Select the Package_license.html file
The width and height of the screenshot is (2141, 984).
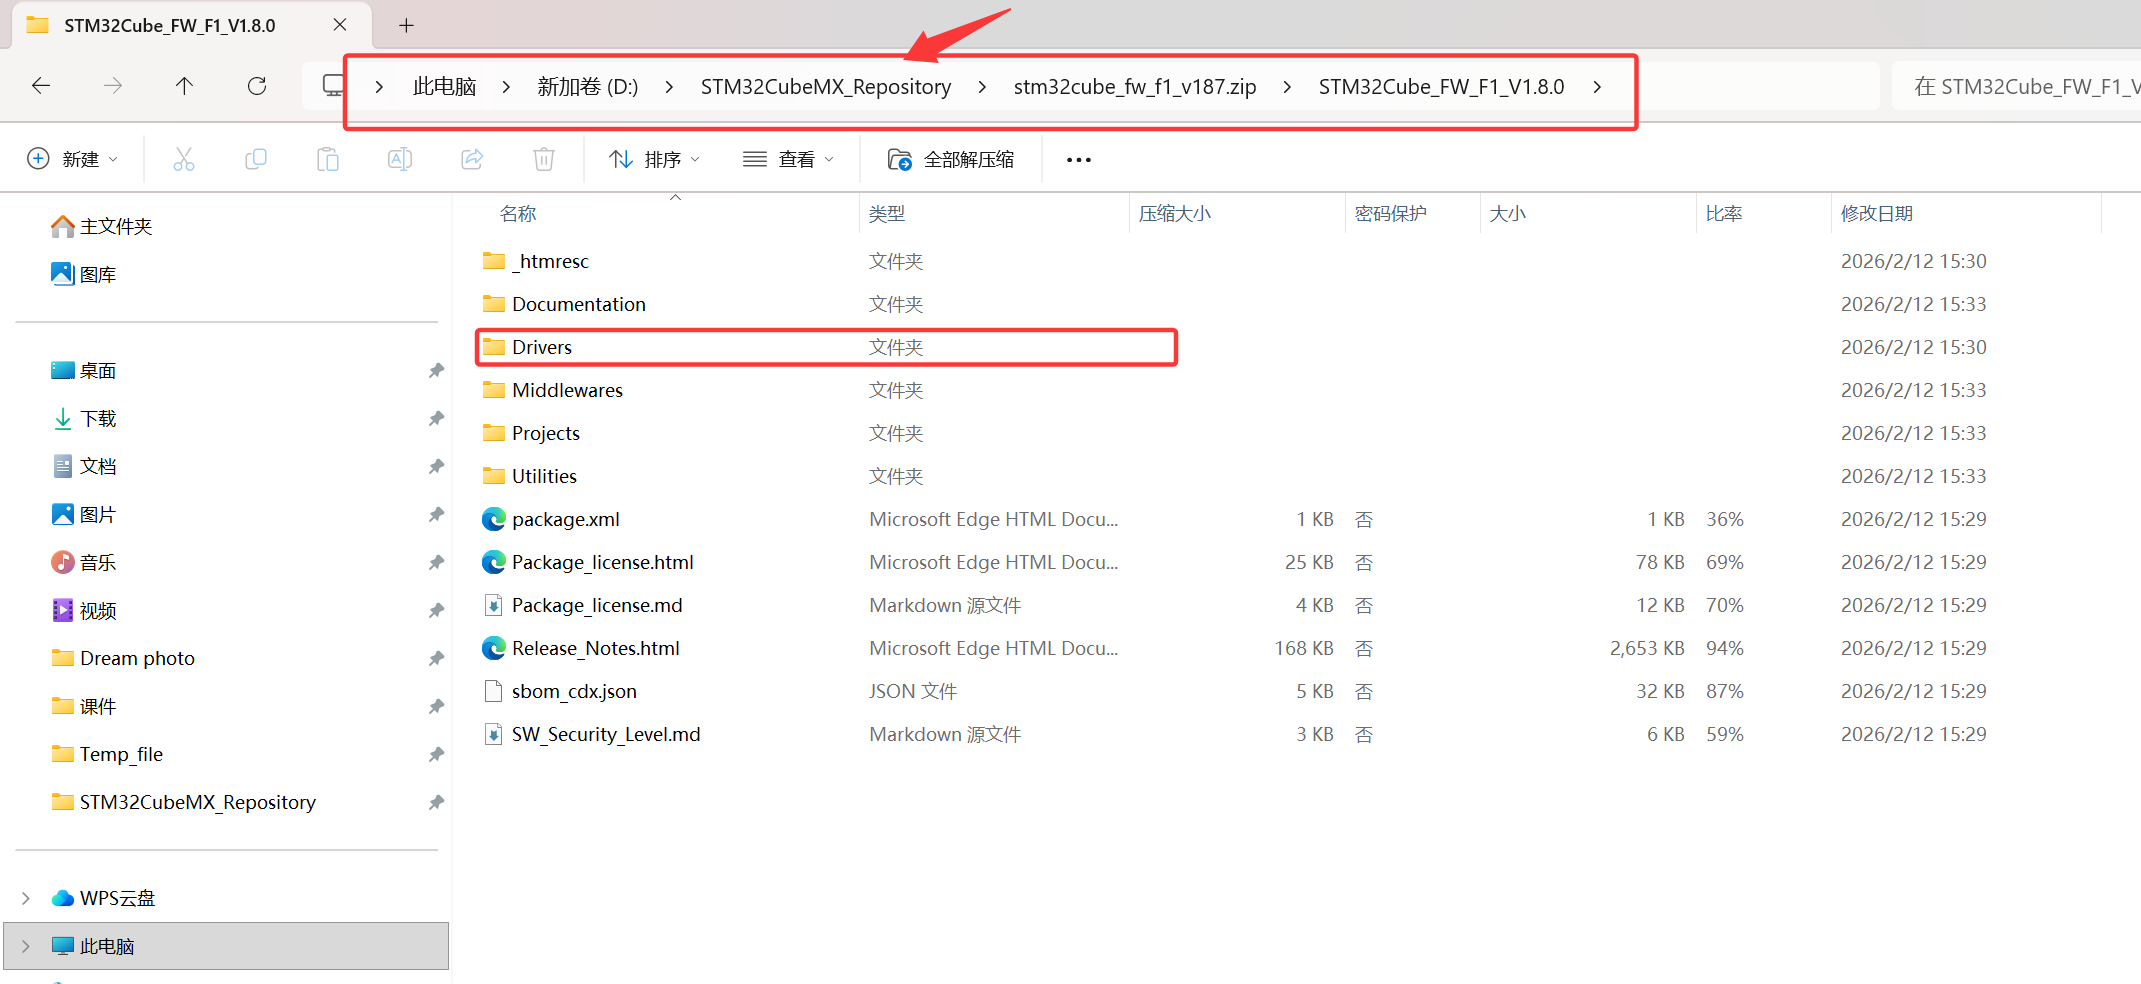click(x=603, y=562)
